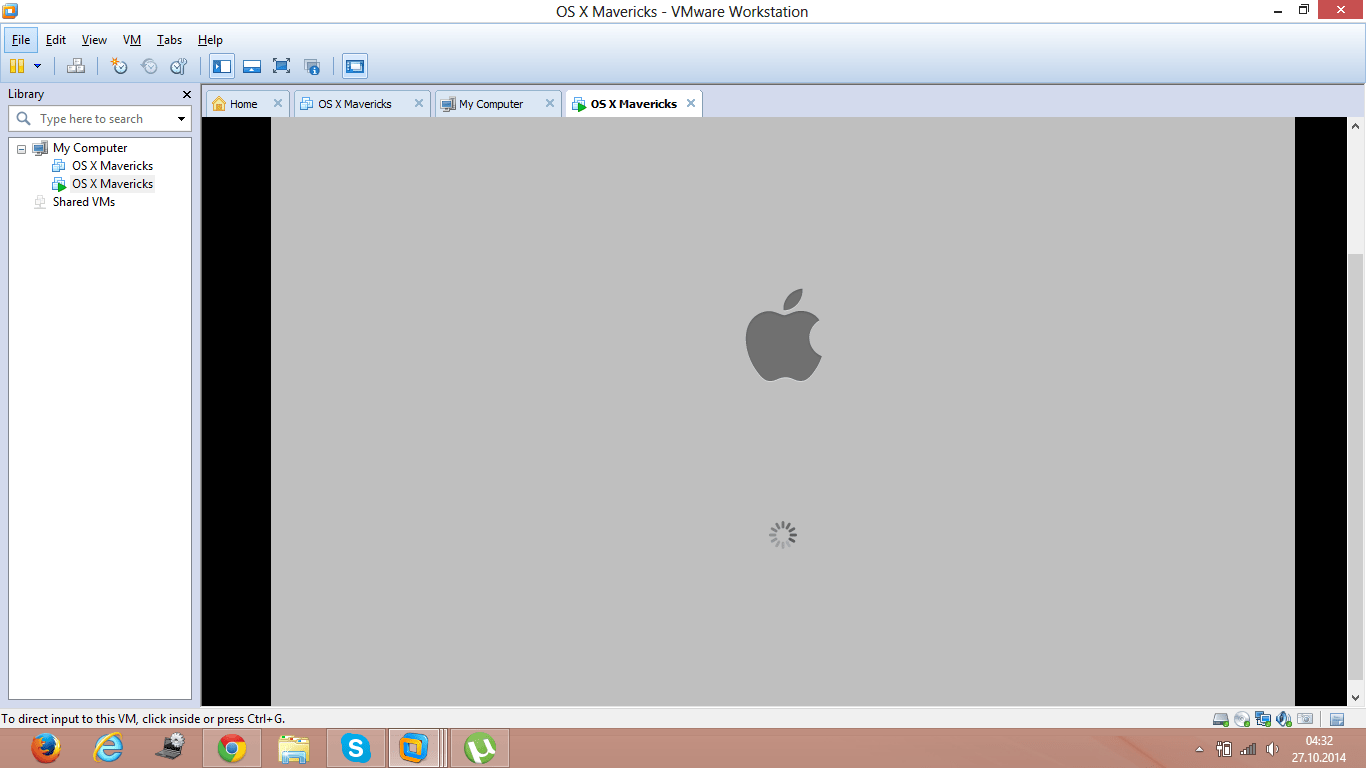
Task: Toggle the library sidebar visibility
Action: click(x=222, y=66)
